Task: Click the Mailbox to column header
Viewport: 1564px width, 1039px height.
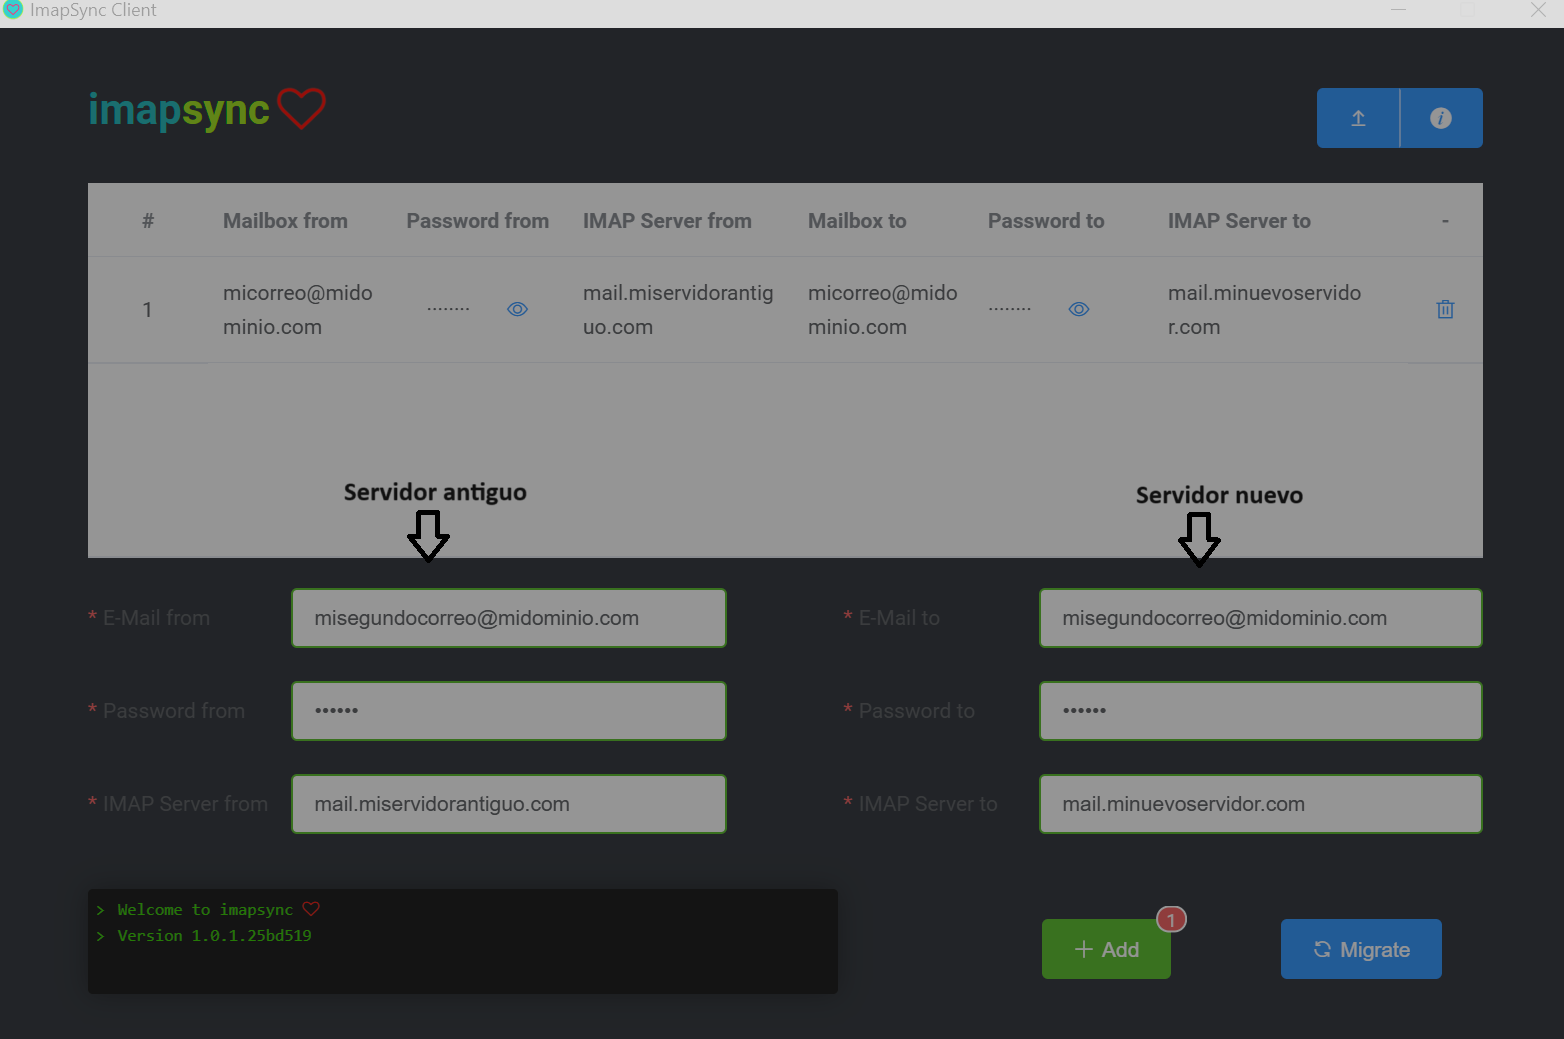Action: pos(857,221)
